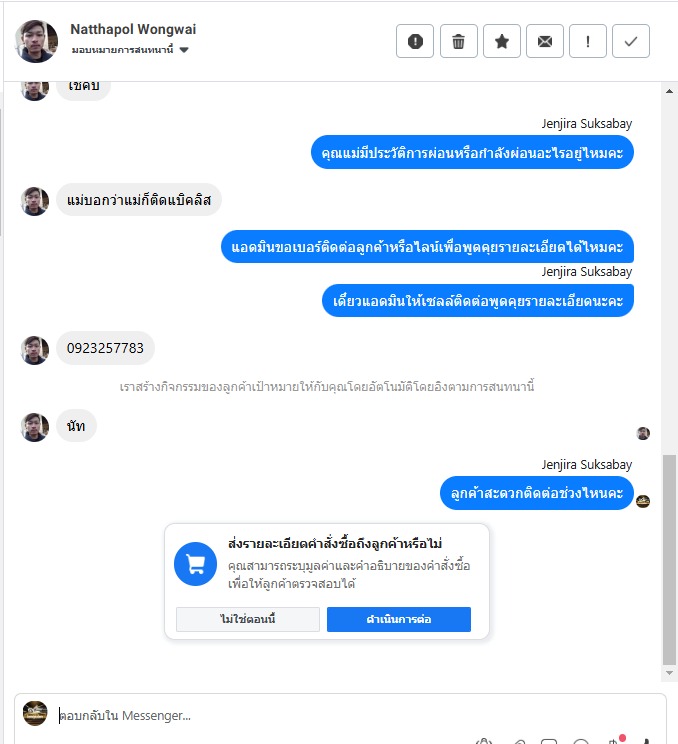
Task: Click the page avatar beside reply box
Action: click(35, 713)
